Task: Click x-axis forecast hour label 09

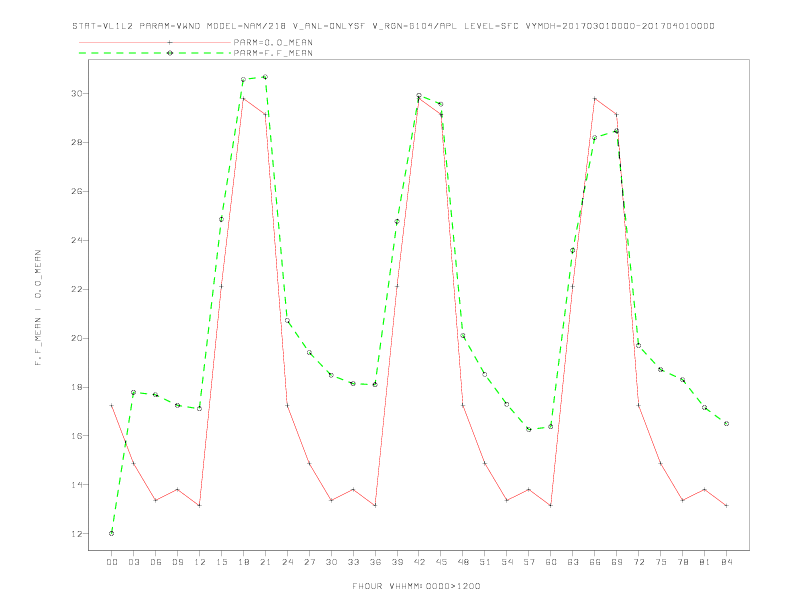Action: [x=177, y=562]
